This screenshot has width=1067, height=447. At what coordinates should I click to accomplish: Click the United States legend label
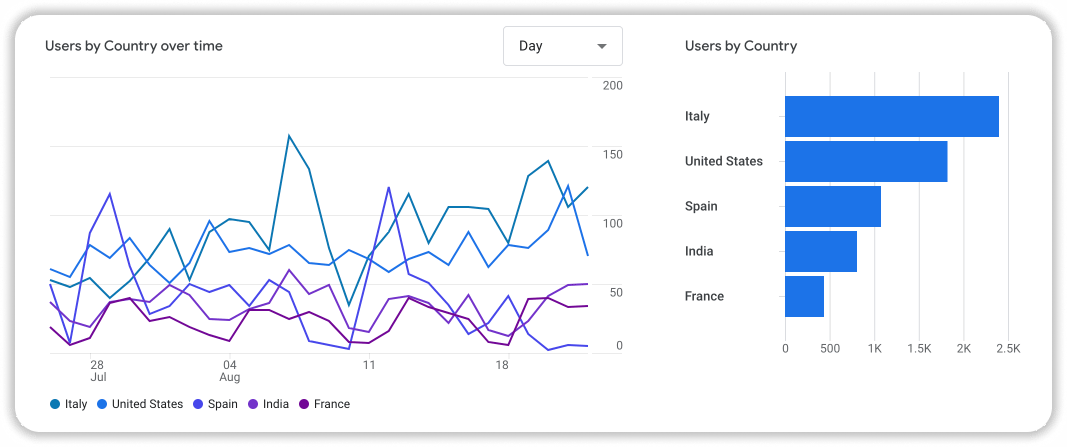point(147,404)
